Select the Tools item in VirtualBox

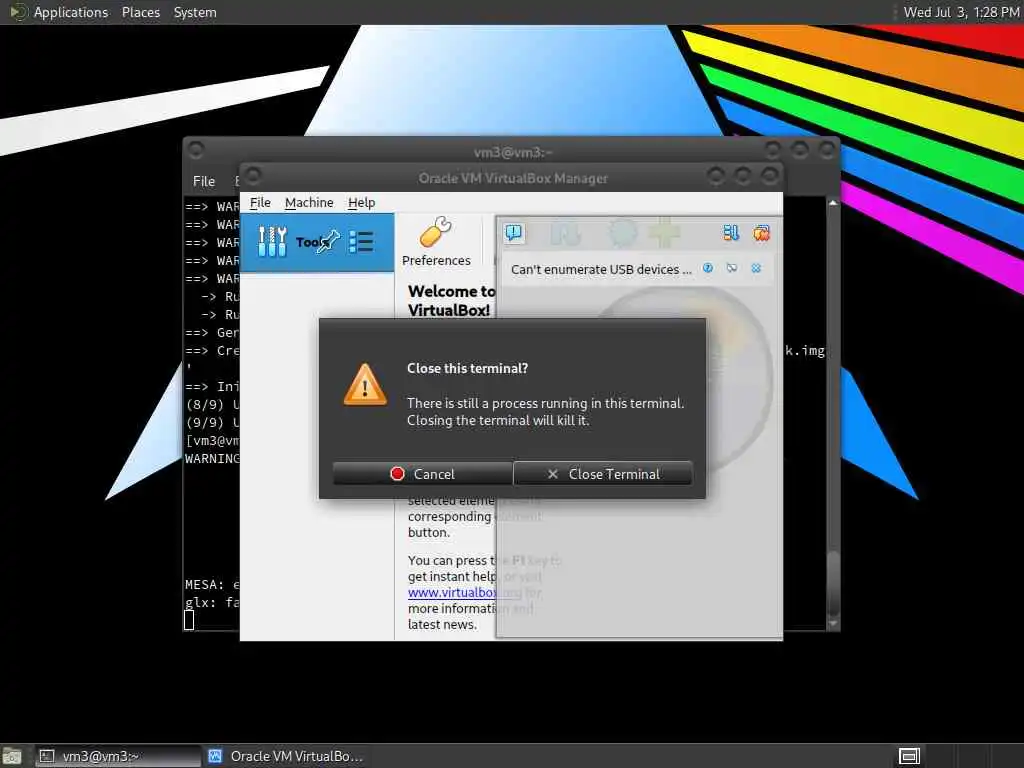(317, 242)
